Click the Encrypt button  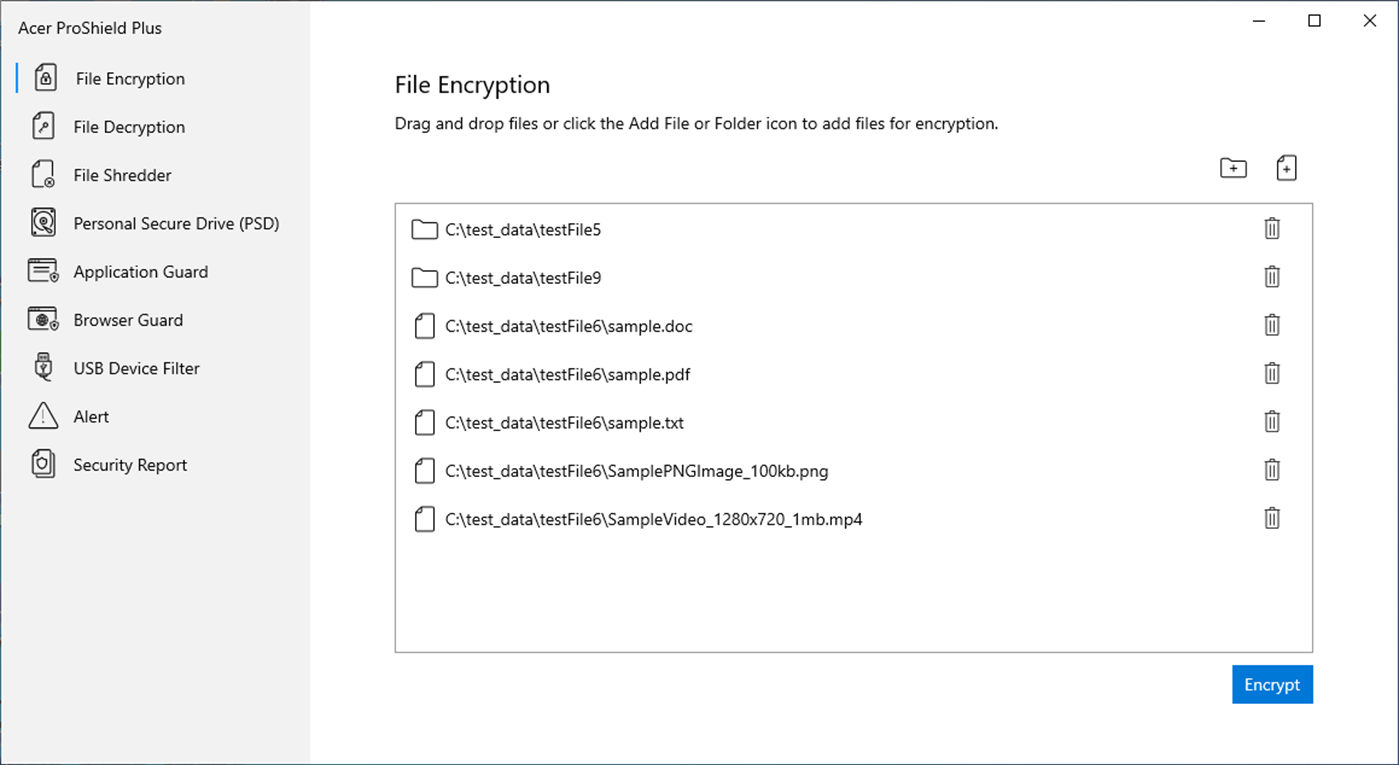[x=1272, y=684]
